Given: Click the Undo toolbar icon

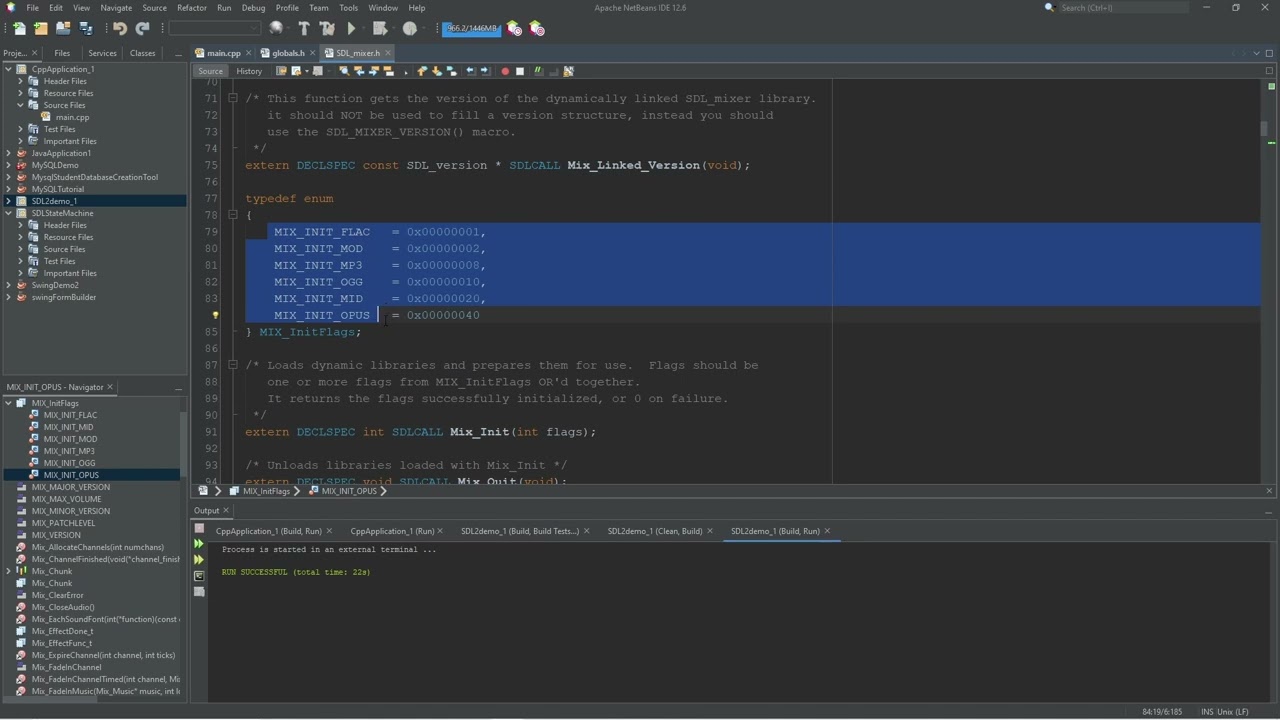Looking at the screenshot, I should 120,29.
